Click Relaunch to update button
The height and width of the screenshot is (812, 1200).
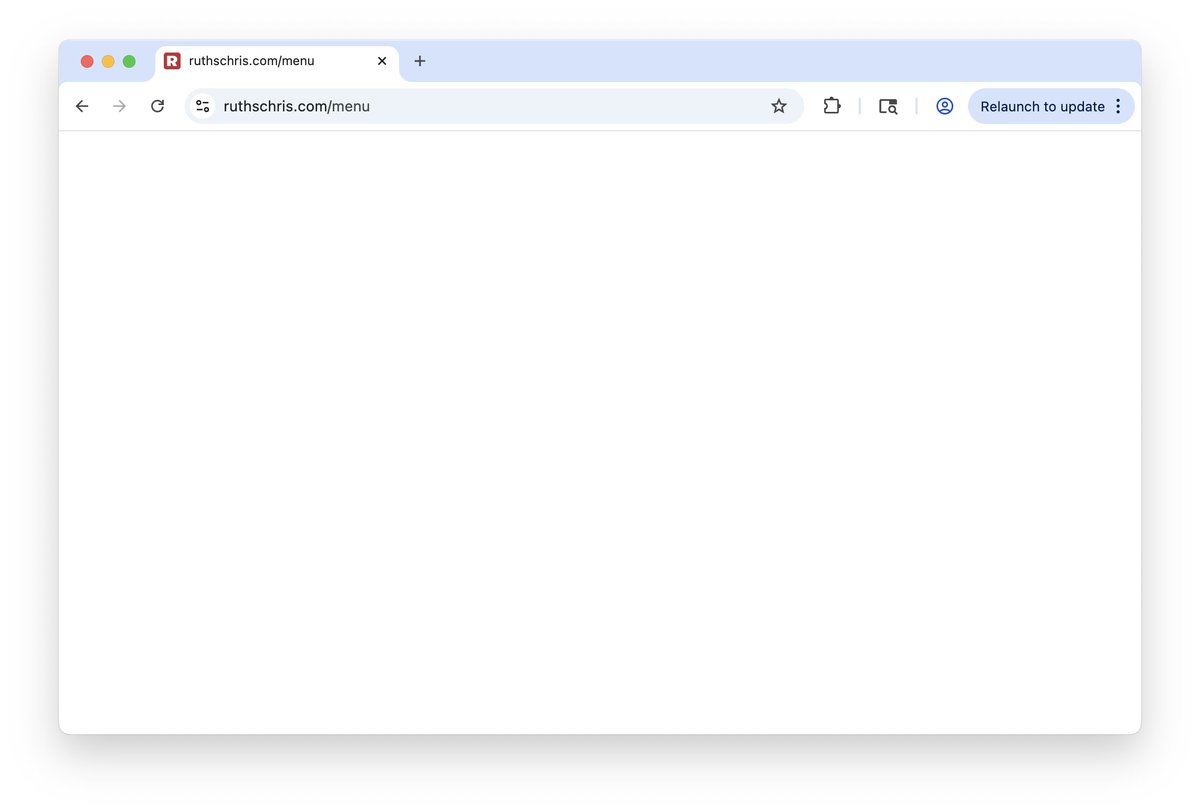pyautogui.click(x=1042, y=106)
